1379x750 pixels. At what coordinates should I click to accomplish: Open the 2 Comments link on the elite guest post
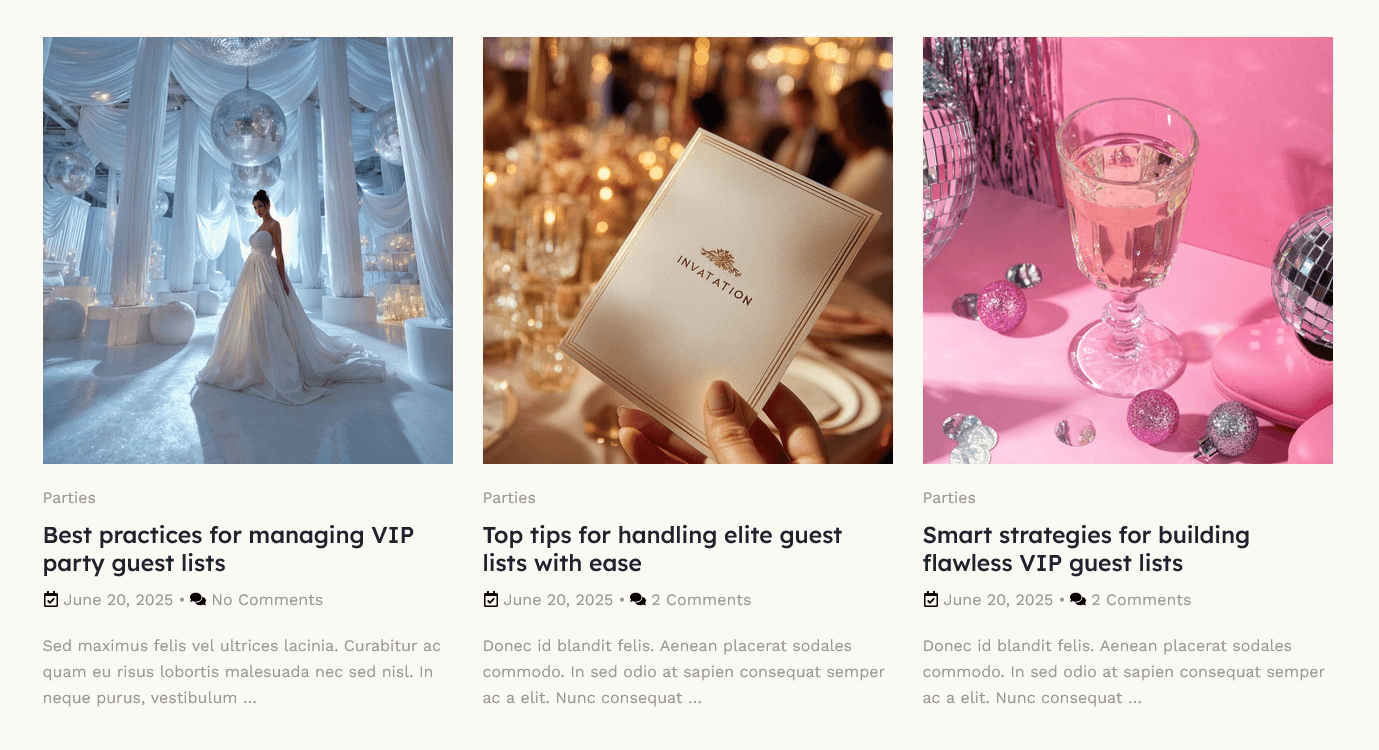click(701, 600)
